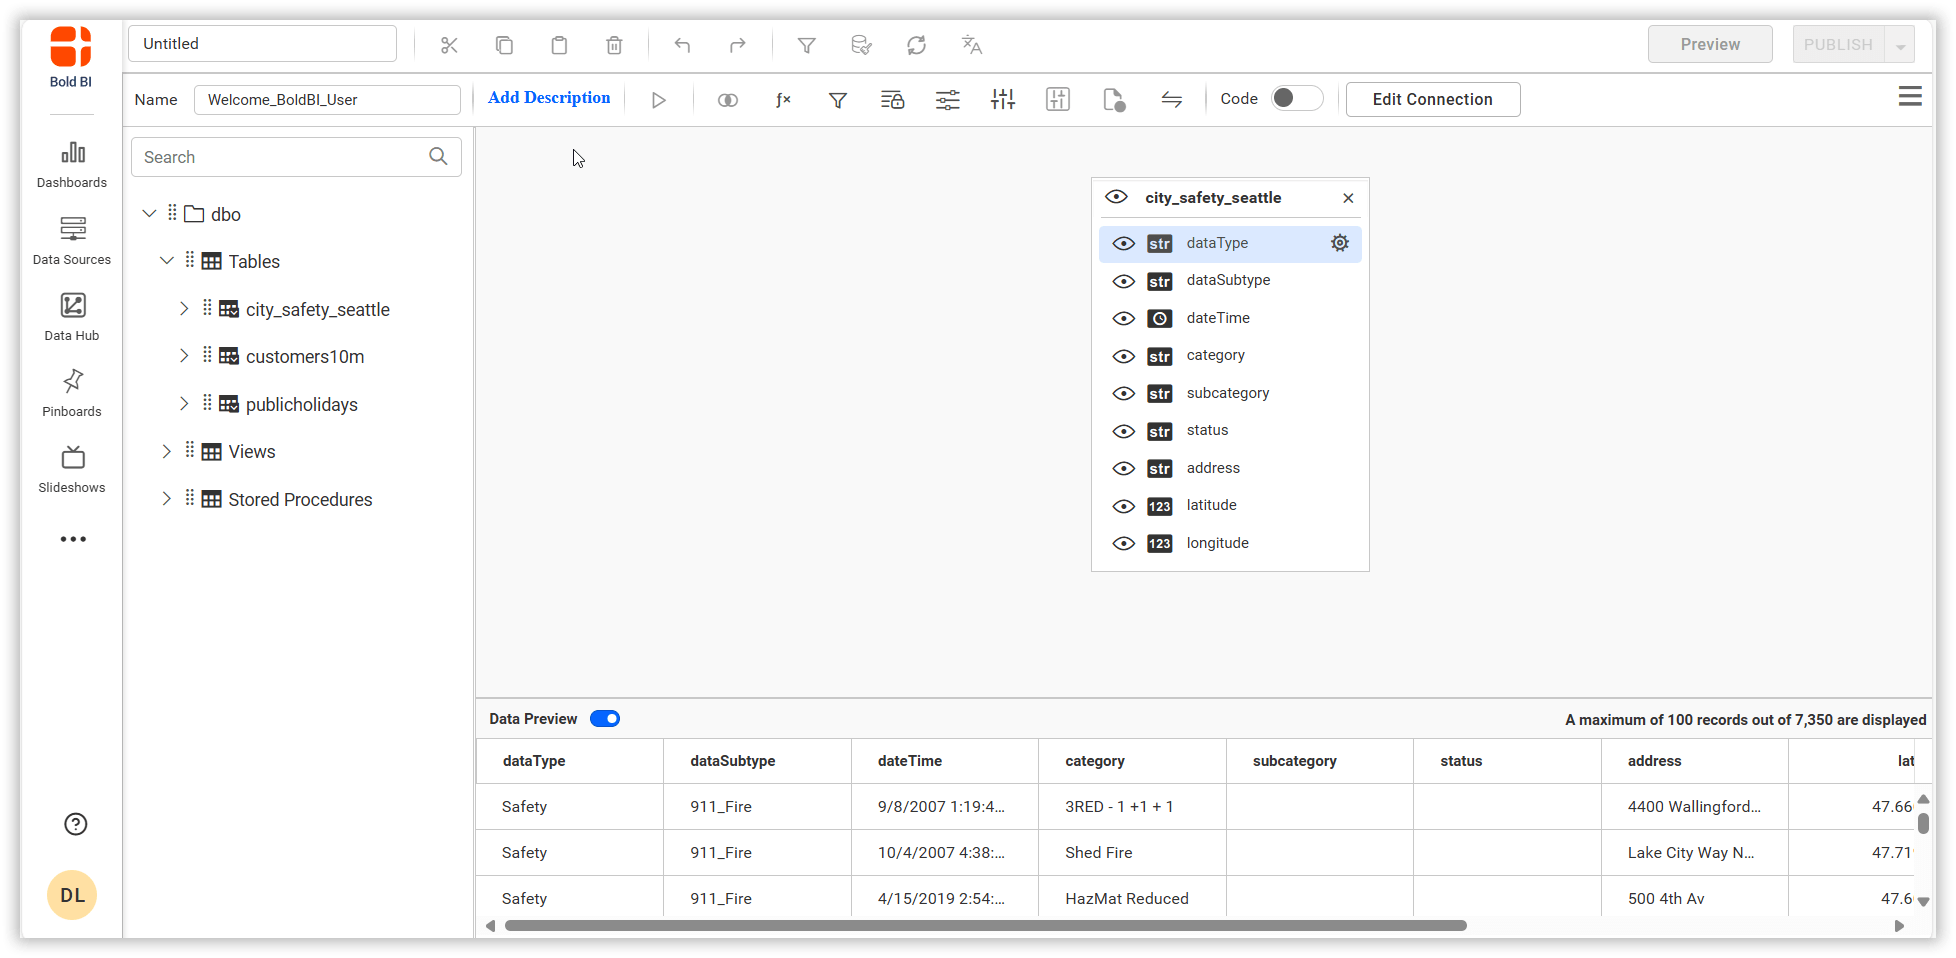Click the join circles icon

(x=728, y=100)
